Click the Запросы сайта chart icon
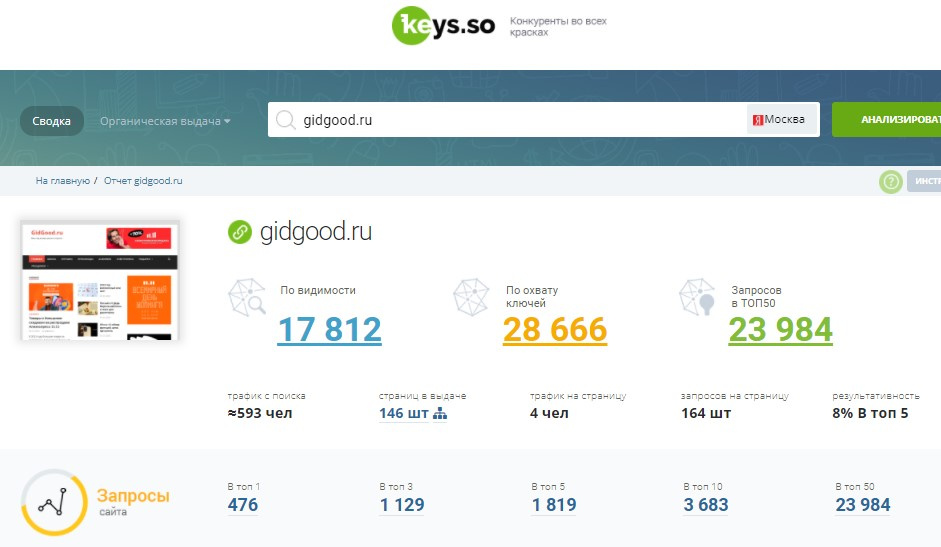The height and width of the screenshot is (547, 941). tap(54, 502)
